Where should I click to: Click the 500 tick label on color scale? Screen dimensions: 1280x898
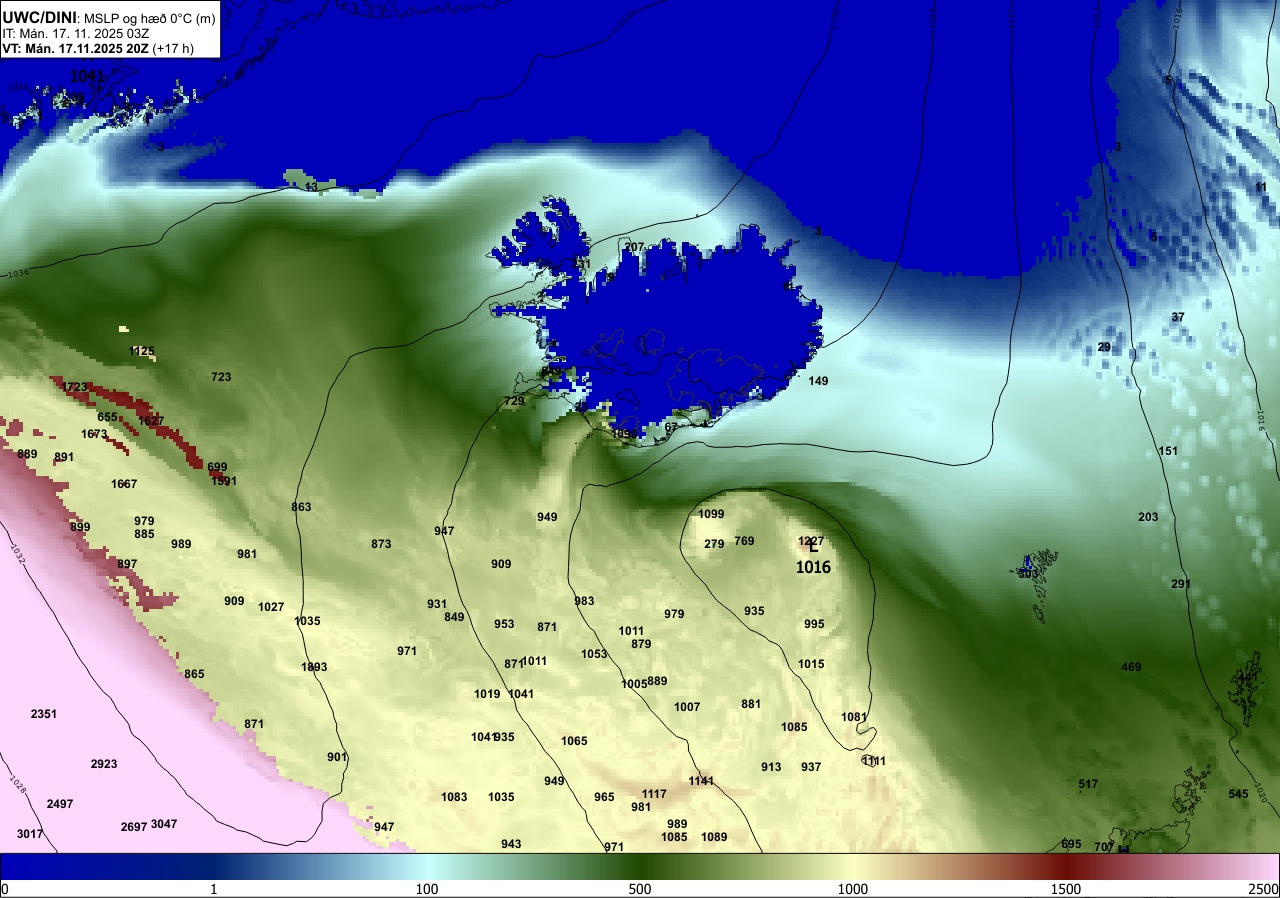point(640,889)
